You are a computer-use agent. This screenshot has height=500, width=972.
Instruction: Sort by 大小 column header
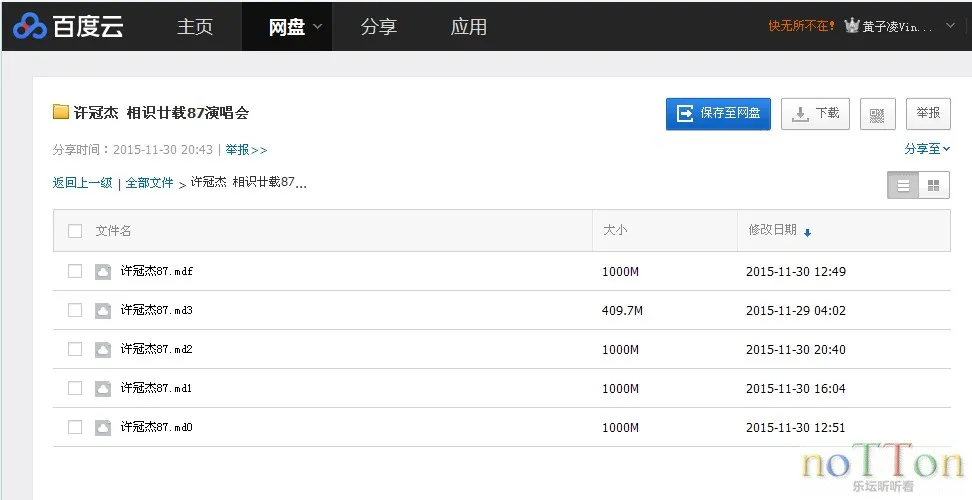(x=615, y=230)
